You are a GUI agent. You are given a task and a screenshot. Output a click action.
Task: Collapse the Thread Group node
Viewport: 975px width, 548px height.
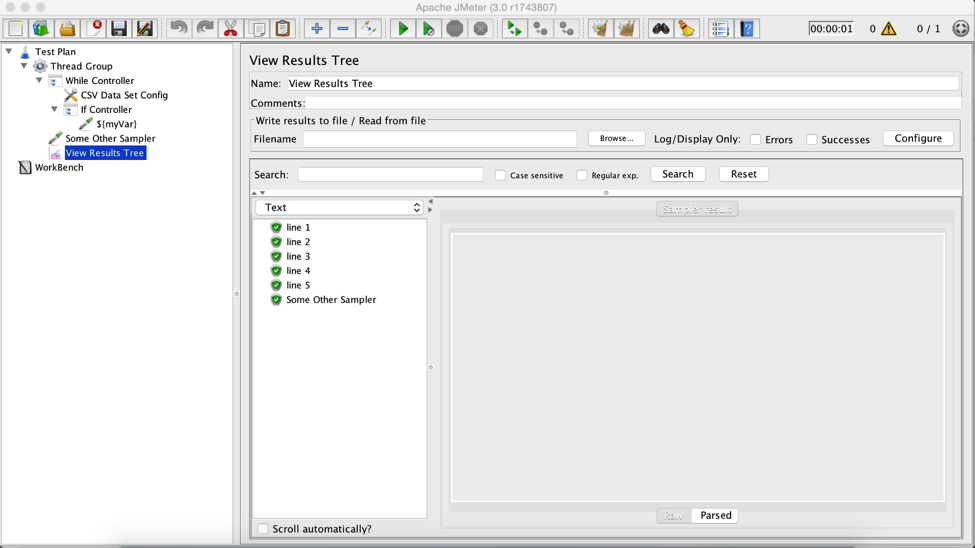24,66
